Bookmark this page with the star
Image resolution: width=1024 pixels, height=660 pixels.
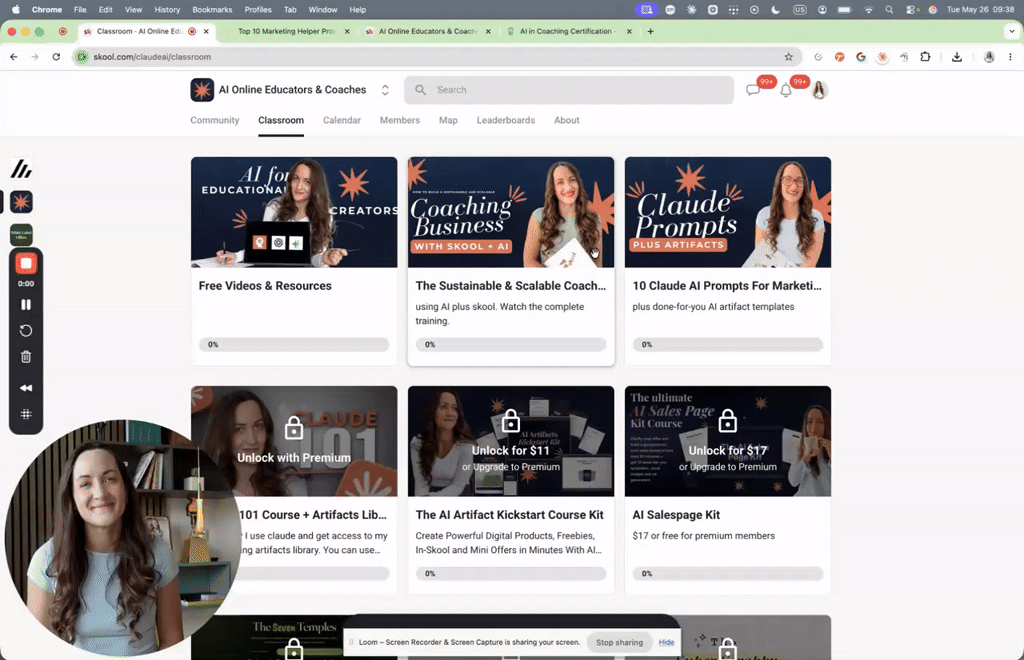788,57
